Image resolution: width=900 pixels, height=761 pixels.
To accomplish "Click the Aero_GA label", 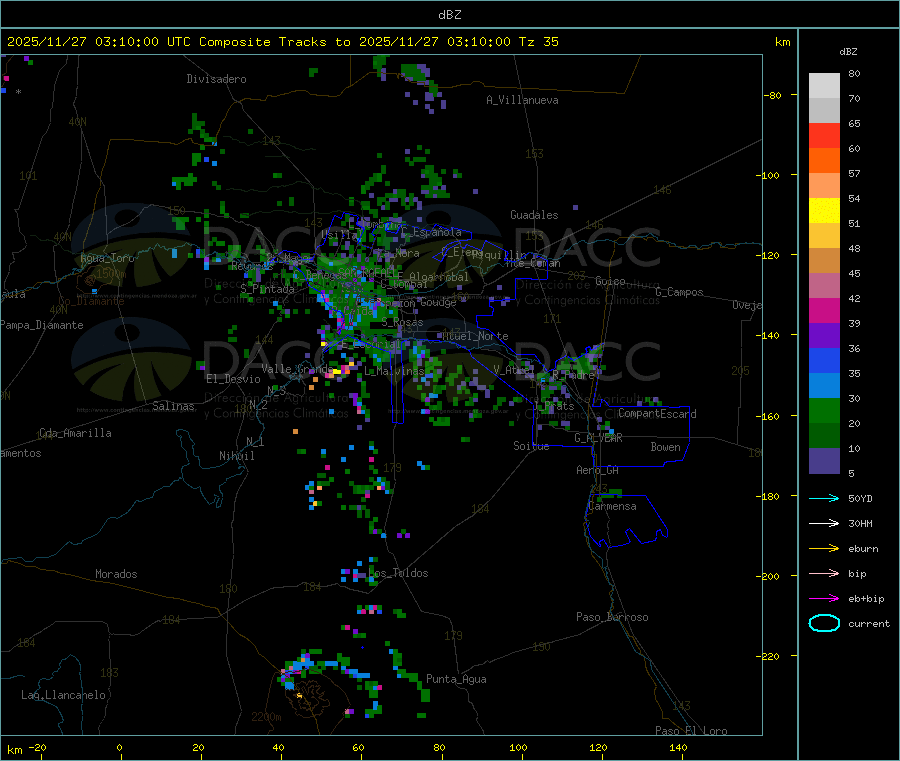I will pos(598,470).
